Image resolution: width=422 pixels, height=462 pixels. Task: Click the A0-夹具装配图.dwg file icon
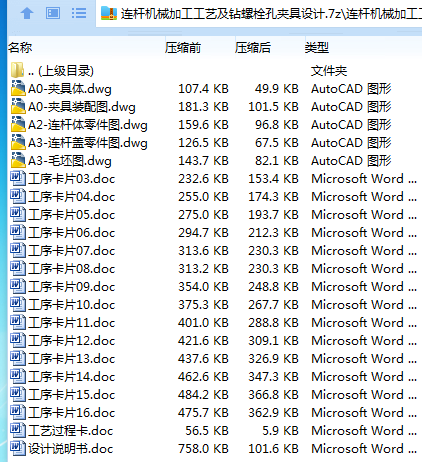18,106
